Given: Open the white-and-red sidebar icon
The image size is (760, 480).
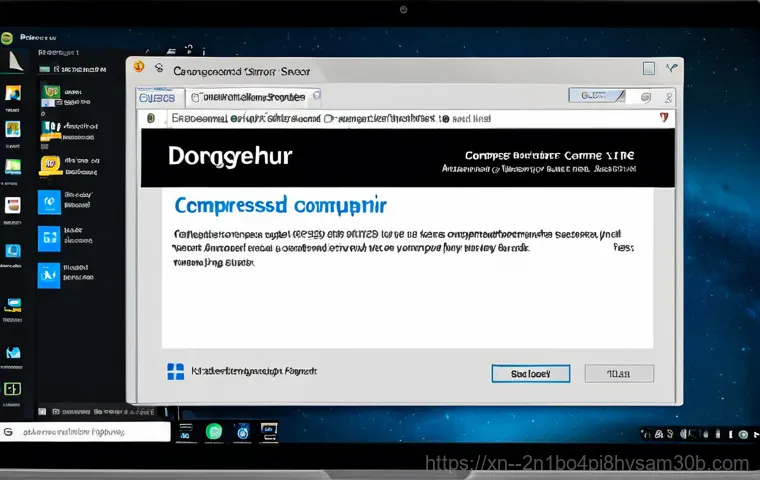Looking at the screenshot, I should click(13, 205).
